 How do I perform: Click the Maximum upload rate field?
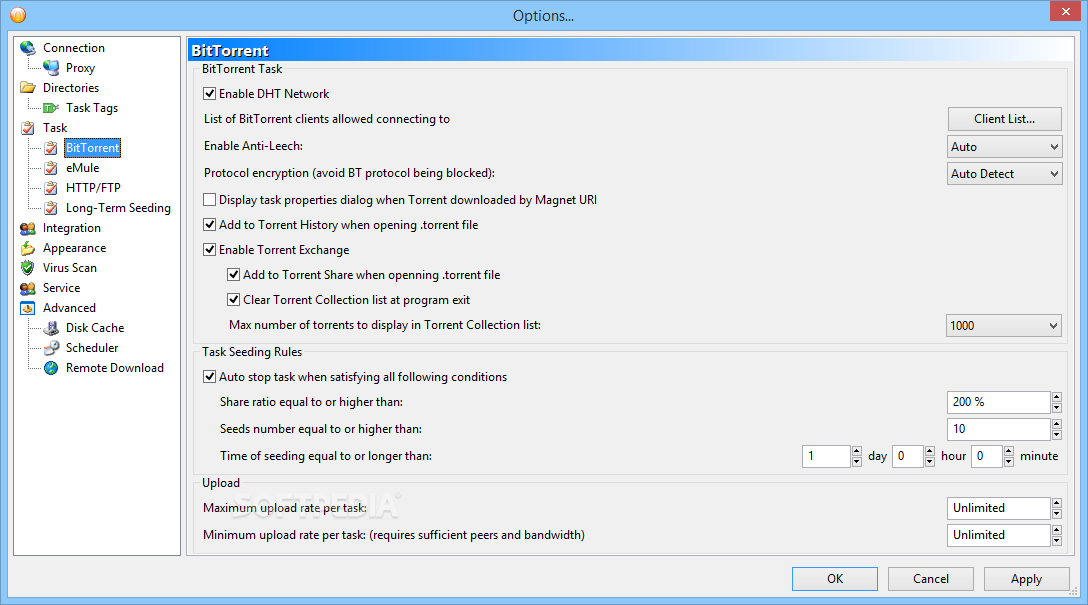coord(998,509)
